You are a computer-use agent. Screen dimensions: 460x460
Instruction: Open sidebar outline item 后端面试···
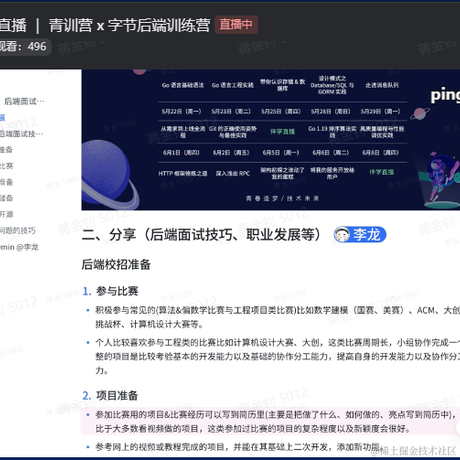tap(24, 101)
